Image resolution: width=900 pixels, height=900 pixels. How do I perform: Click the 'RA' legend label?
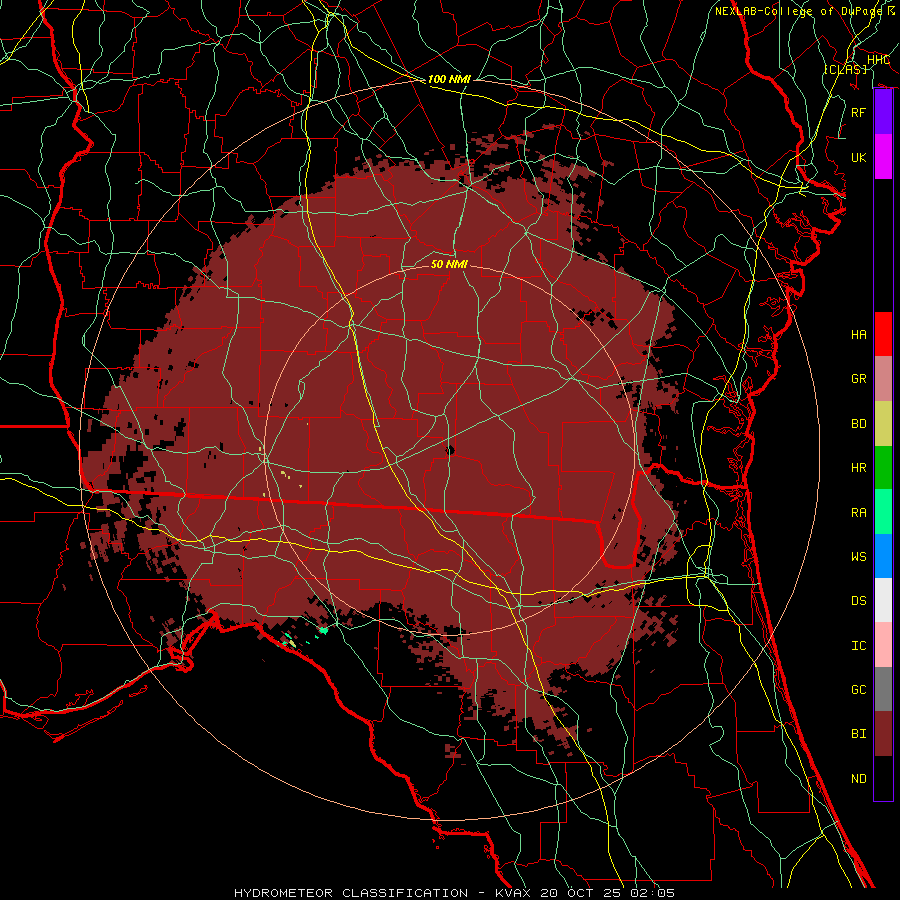tap(859, 513)
